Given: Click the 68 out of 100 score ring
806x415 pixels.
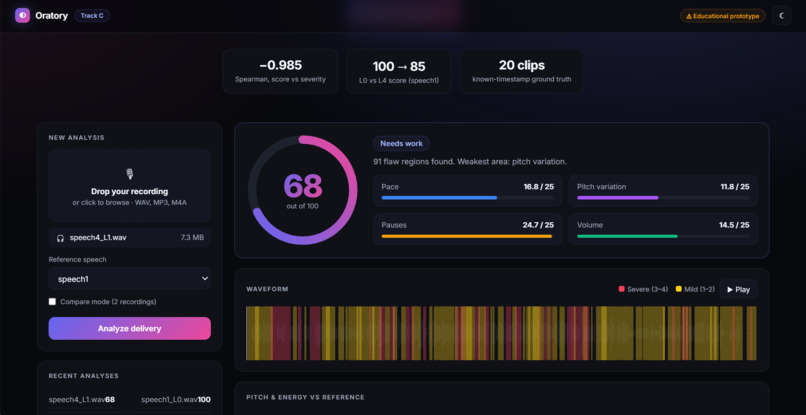Looking at the screenshot, I should point(302,190).
